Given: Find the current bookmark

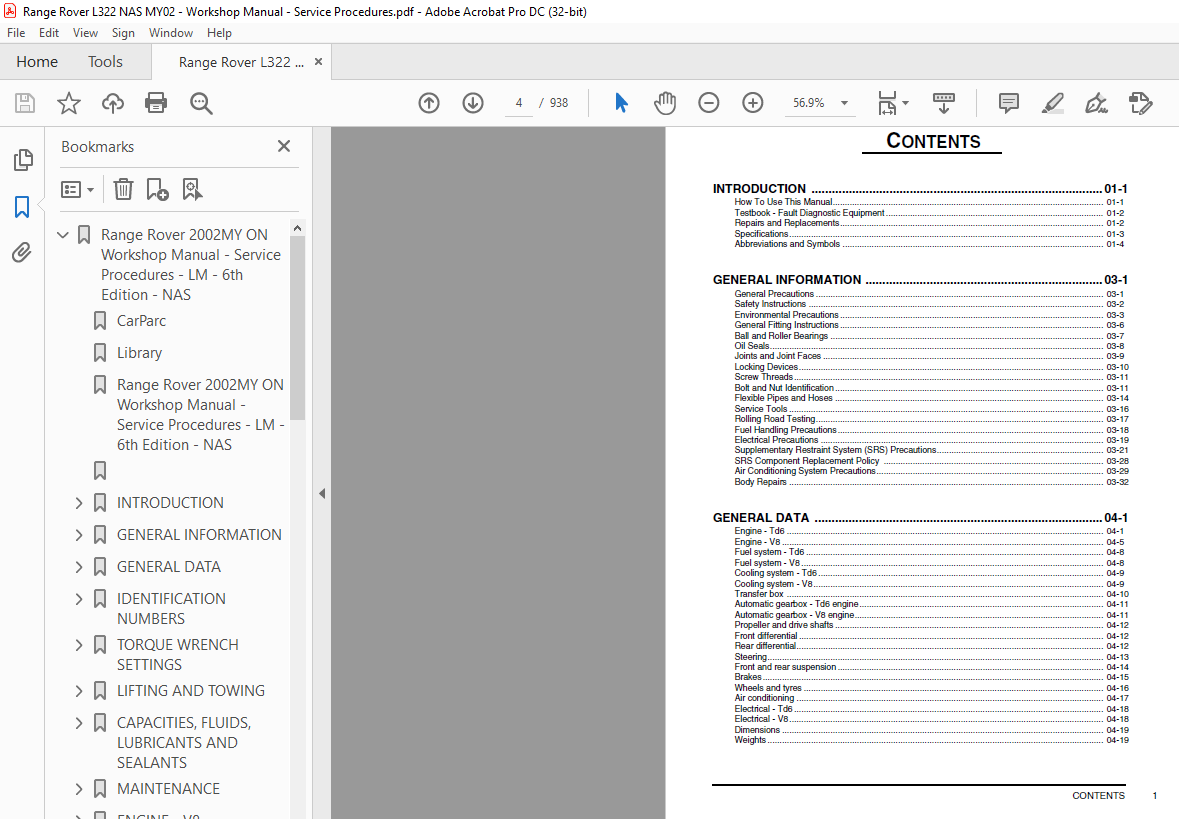Looking at the screenshot, I should 192,190.
